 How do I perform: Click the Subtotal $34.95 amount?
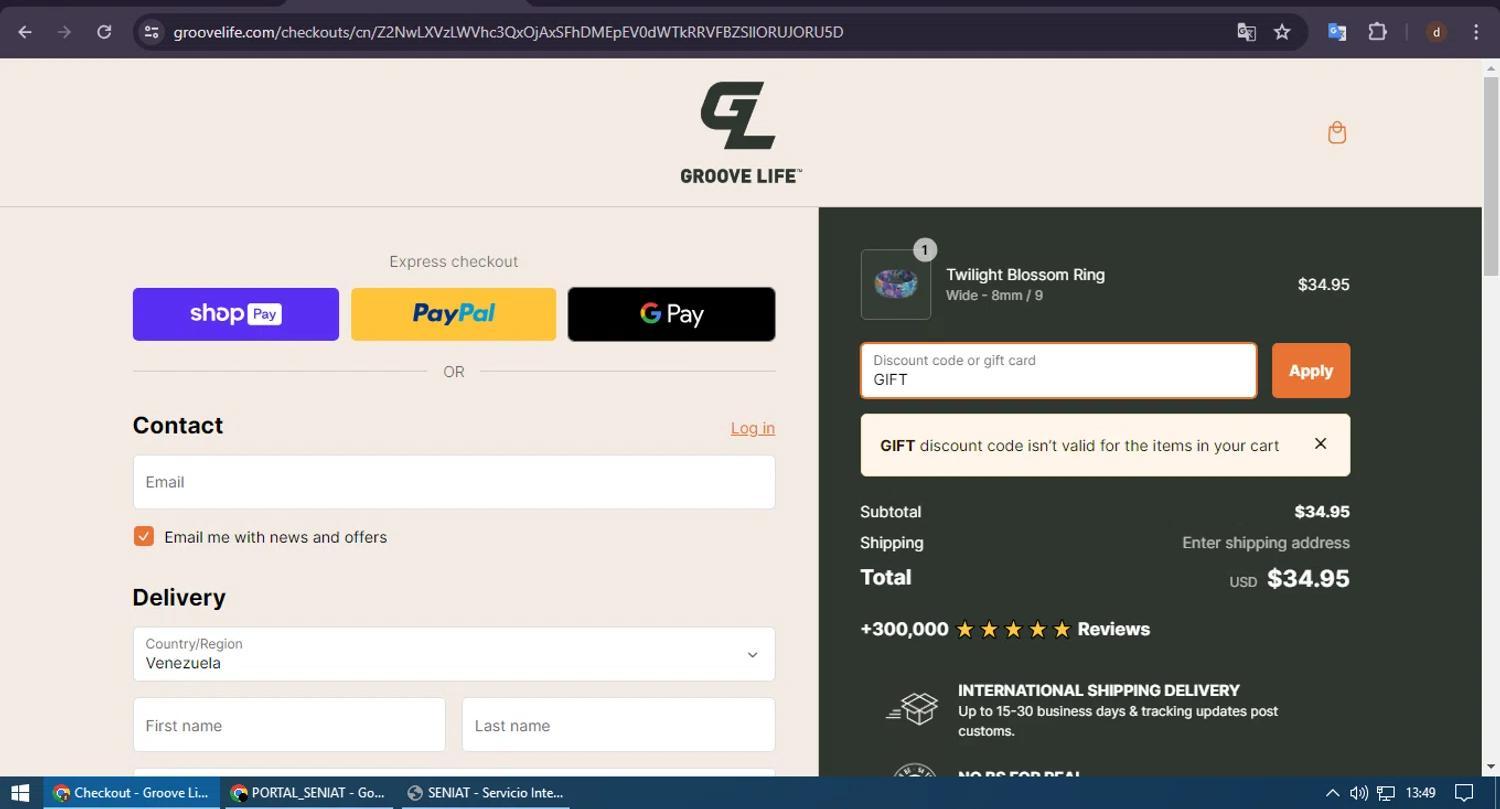click(1322, 512)
